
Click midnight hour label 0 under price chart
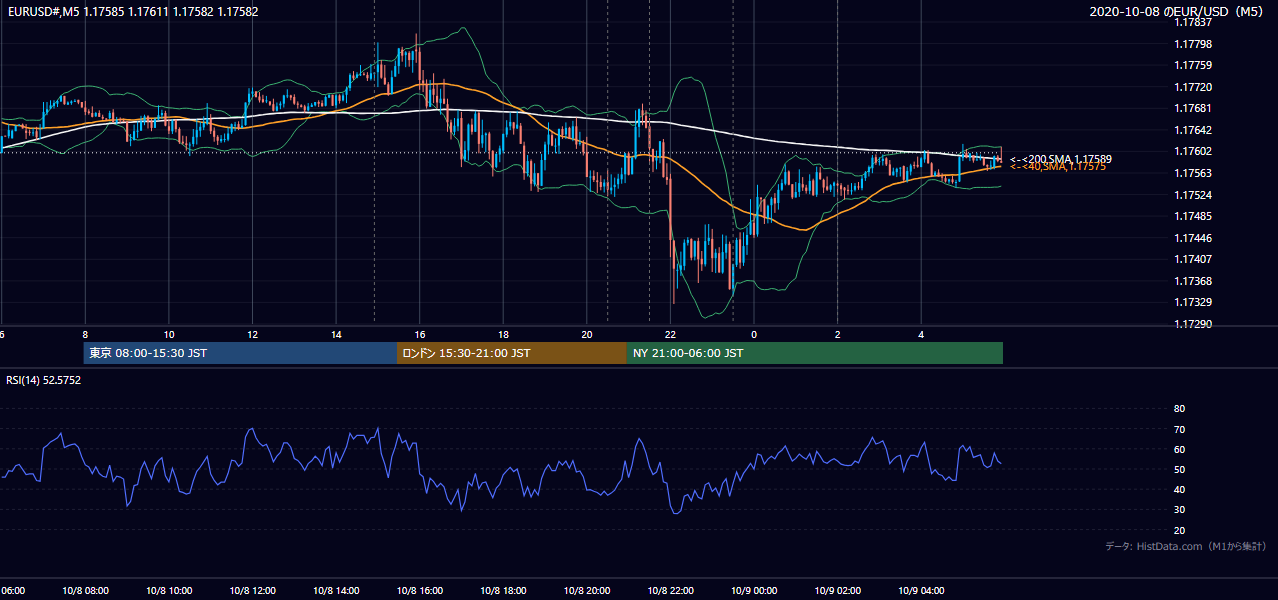point(754,334)
